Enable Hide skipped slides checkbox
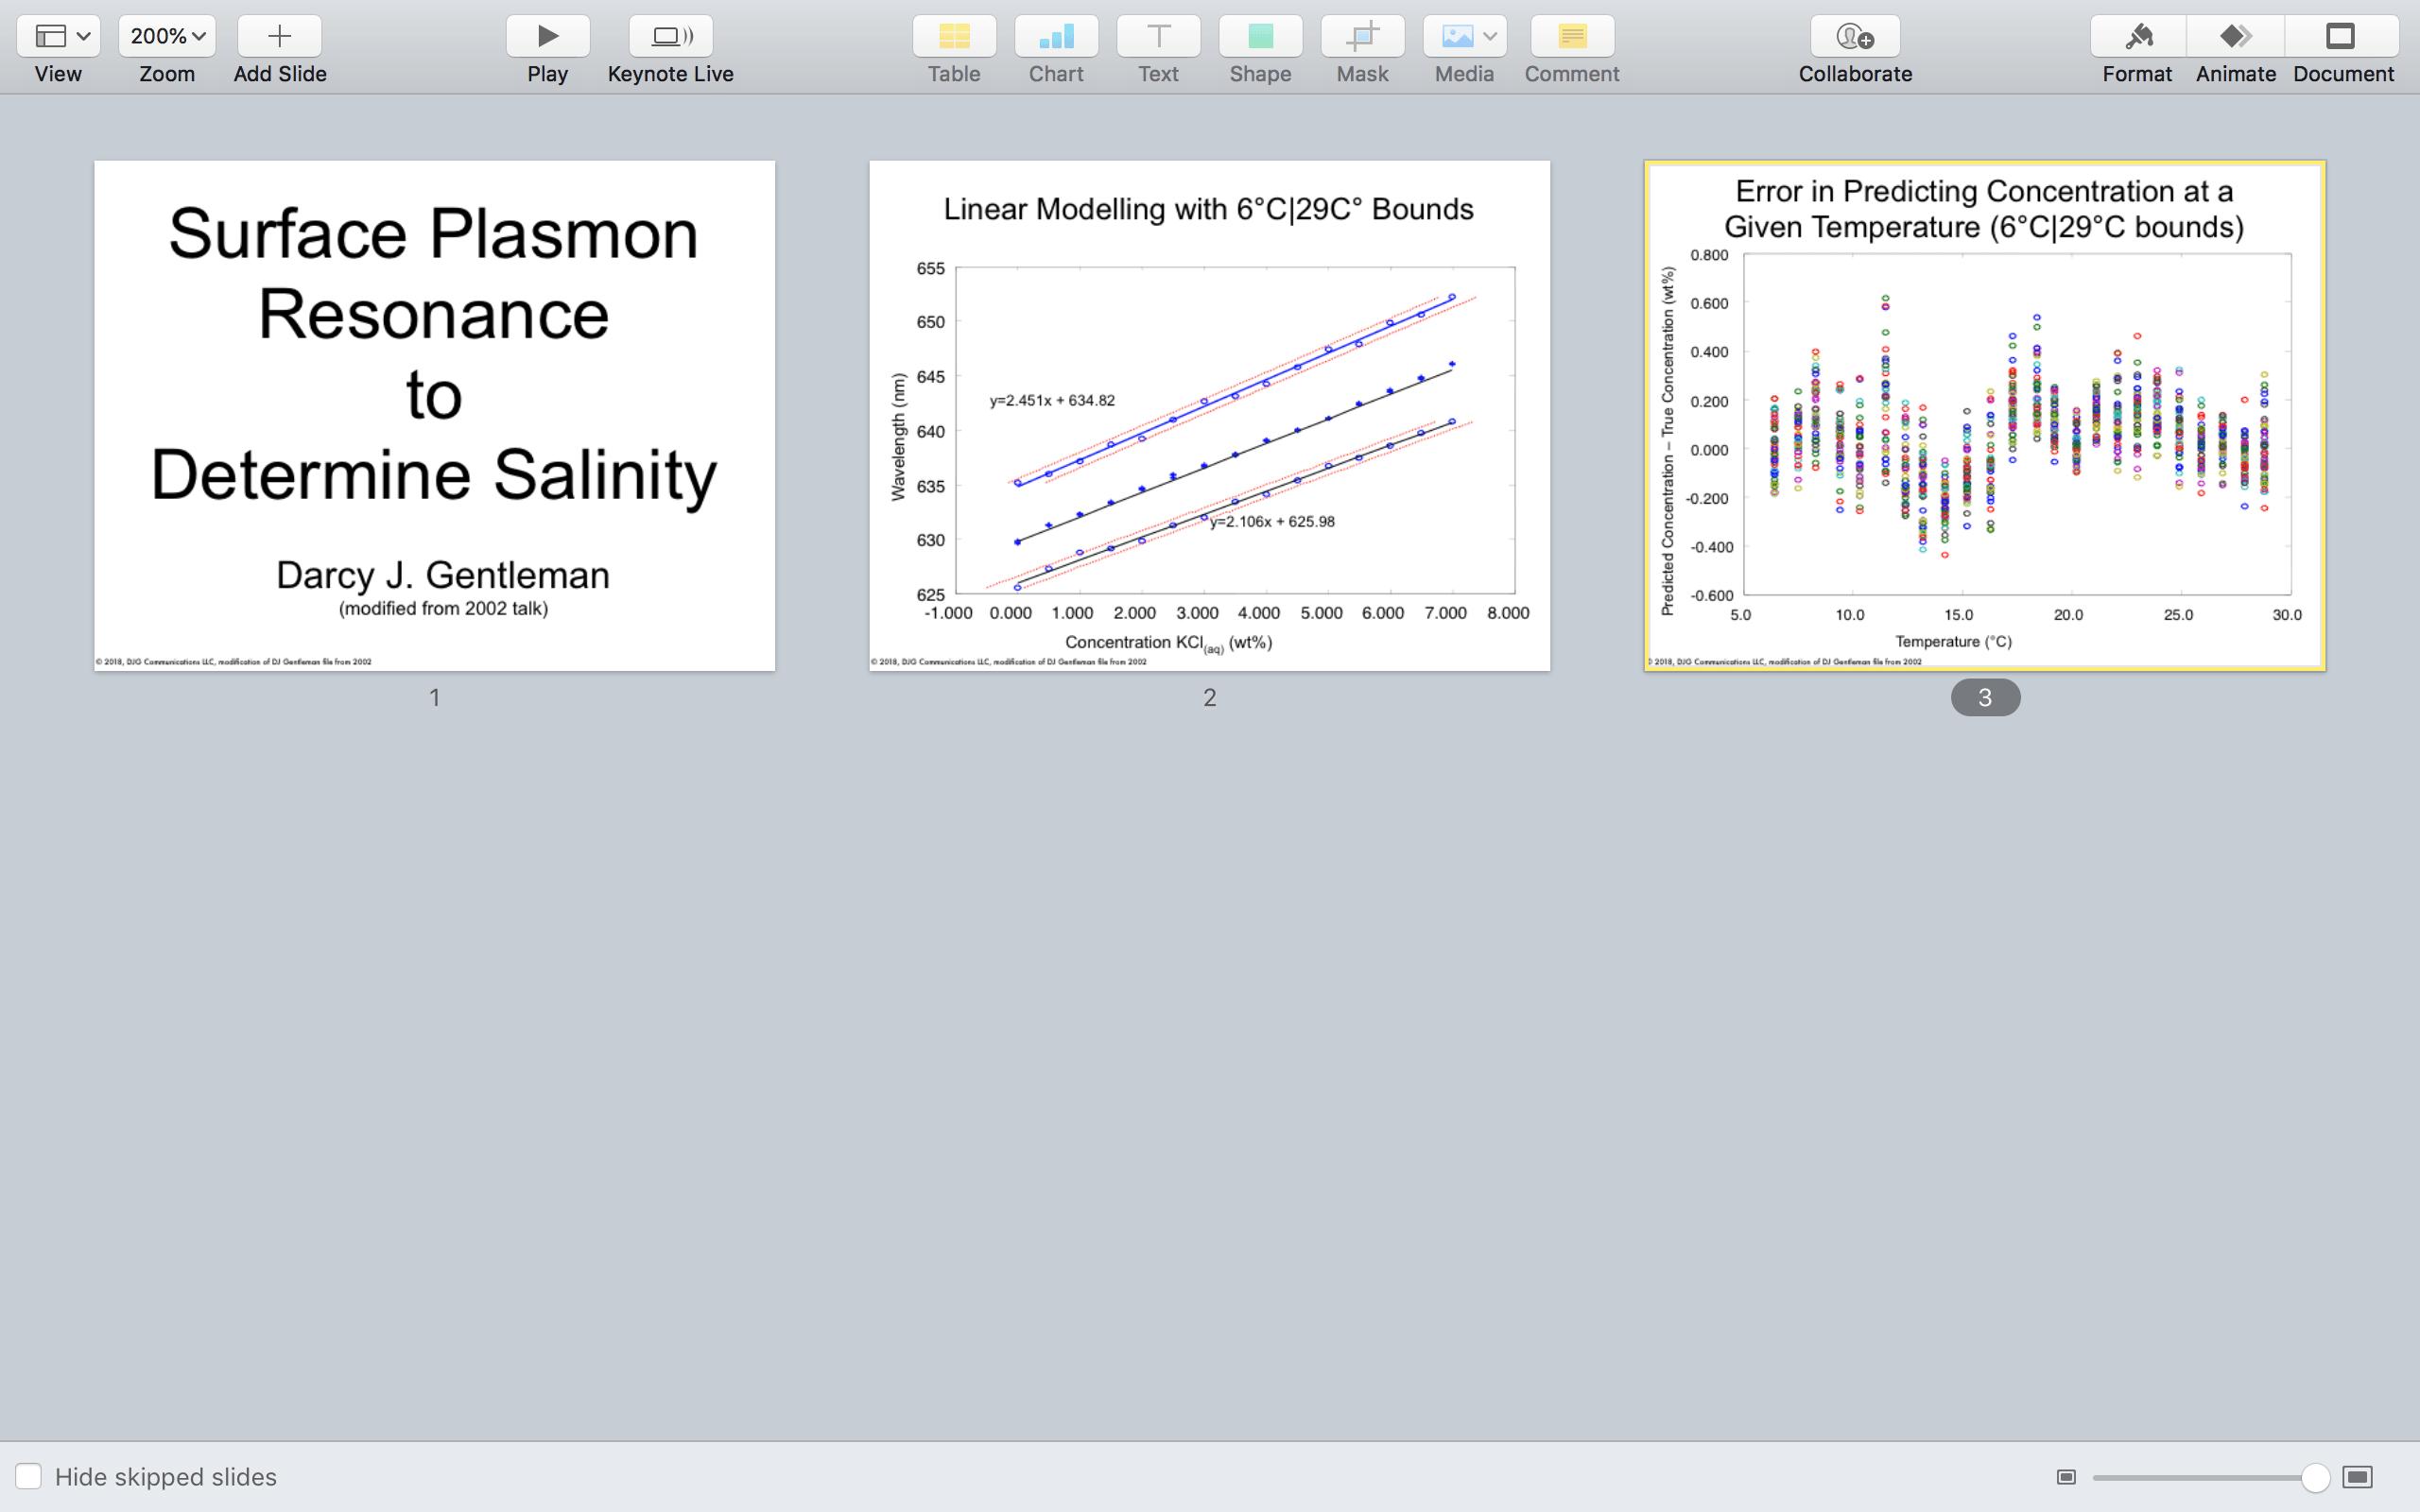Viewport: 2420px width, 1512px height. 29,1476
